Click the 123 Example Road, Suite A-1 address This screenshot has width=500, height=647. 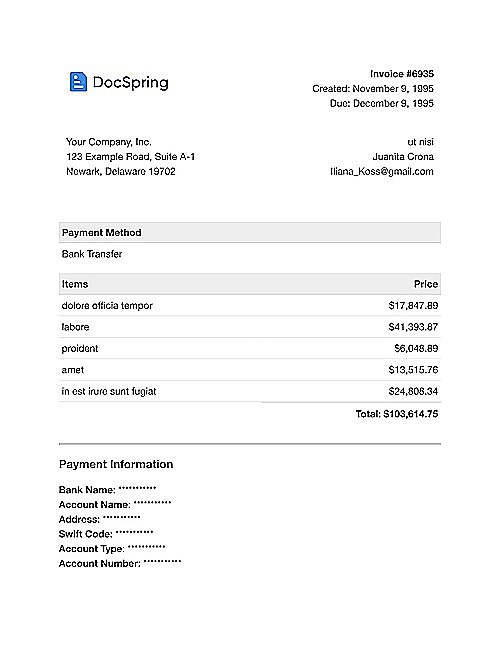pyautogui.click(x=130, y=157)
